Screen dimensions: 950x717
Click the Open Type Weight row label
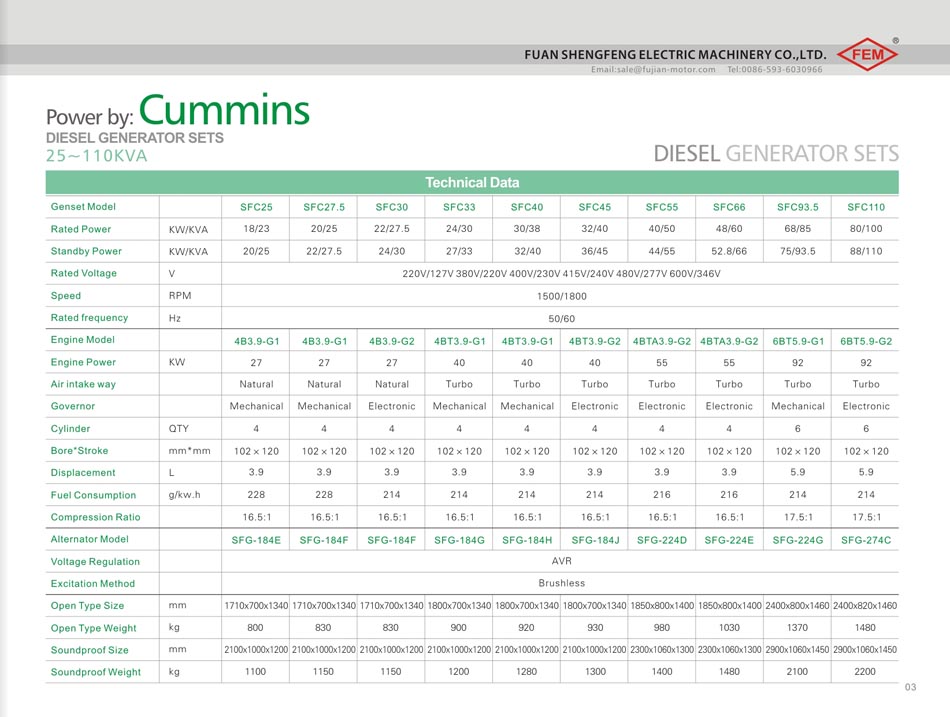93,628
